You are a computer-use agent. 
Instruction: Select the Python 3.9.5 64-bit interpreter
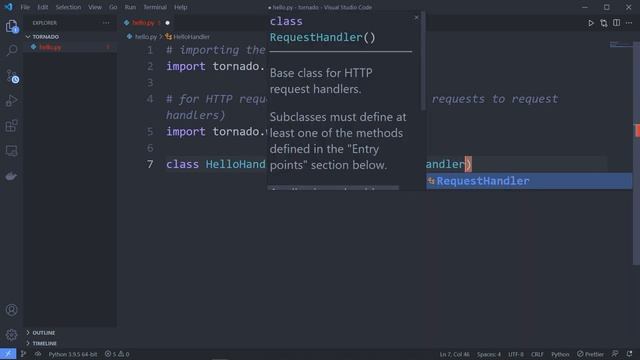click(x=73, y=354)
